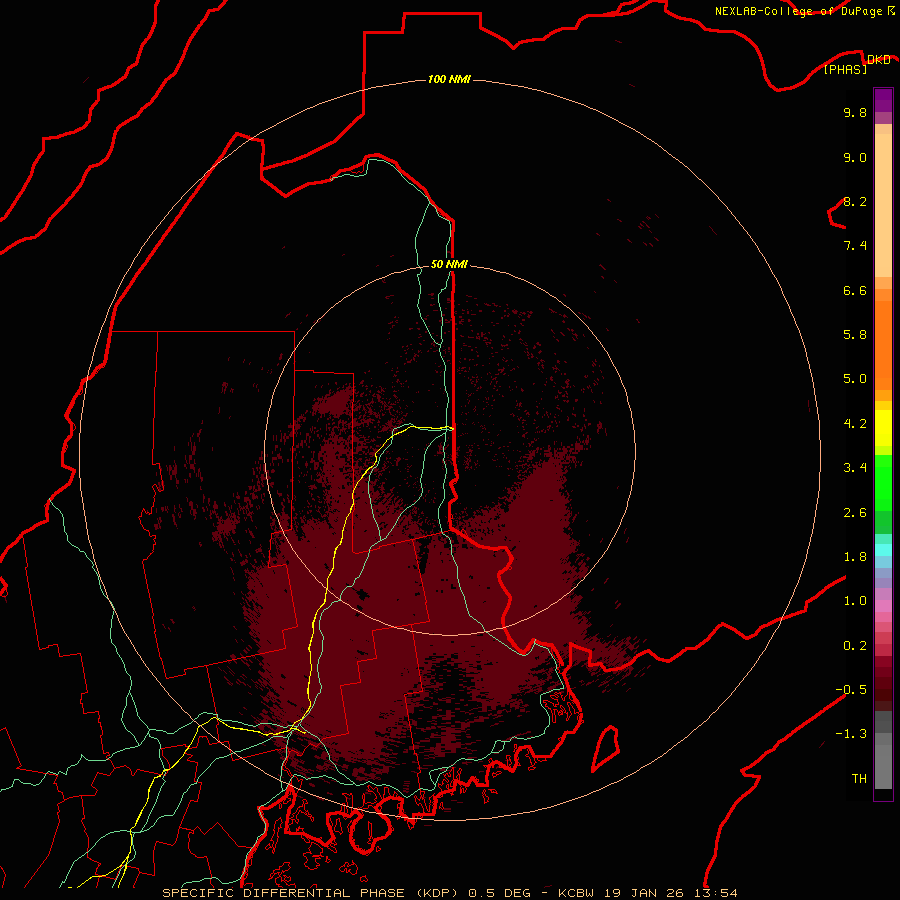The width and height of the screenshot is (900, 900).
Task: Pick the cyan band on the color scale
Action: [883, 550]
